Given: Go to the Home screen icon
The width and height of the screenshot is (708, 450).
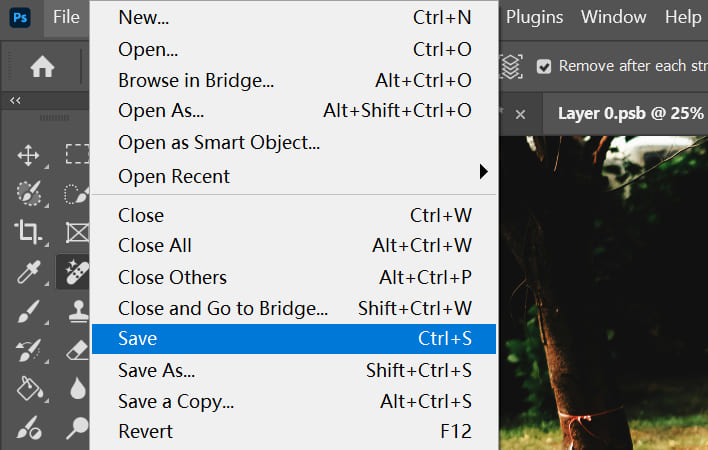Looking at the screenshot, I should click(x=42, y=67).
